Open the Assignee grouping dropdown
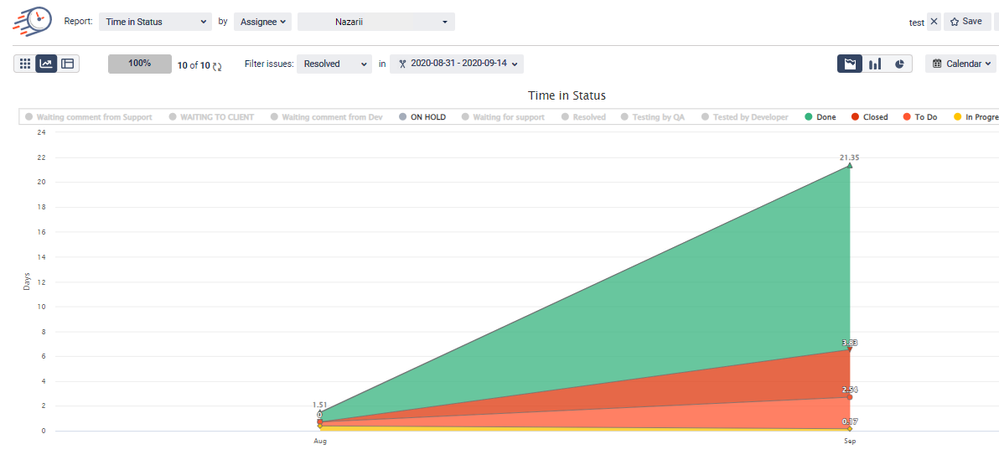 click(262, 22)
